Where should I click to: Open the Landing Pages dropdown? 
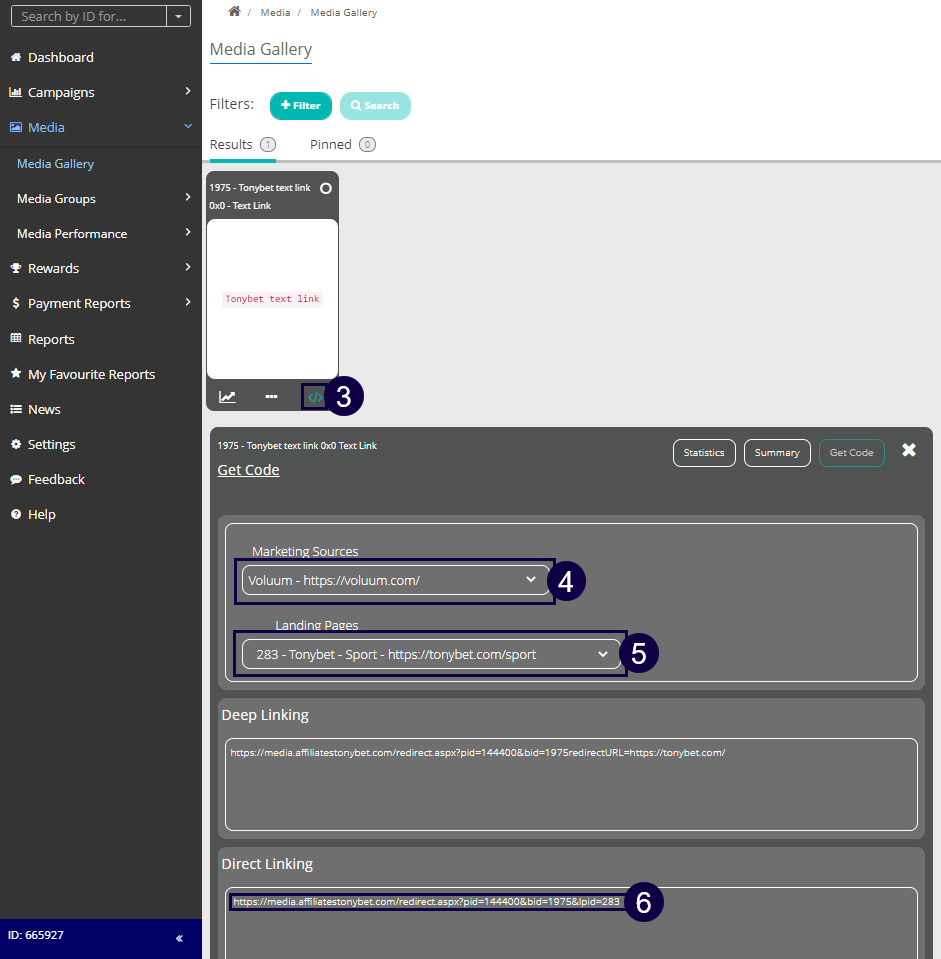tap(431, 654)
